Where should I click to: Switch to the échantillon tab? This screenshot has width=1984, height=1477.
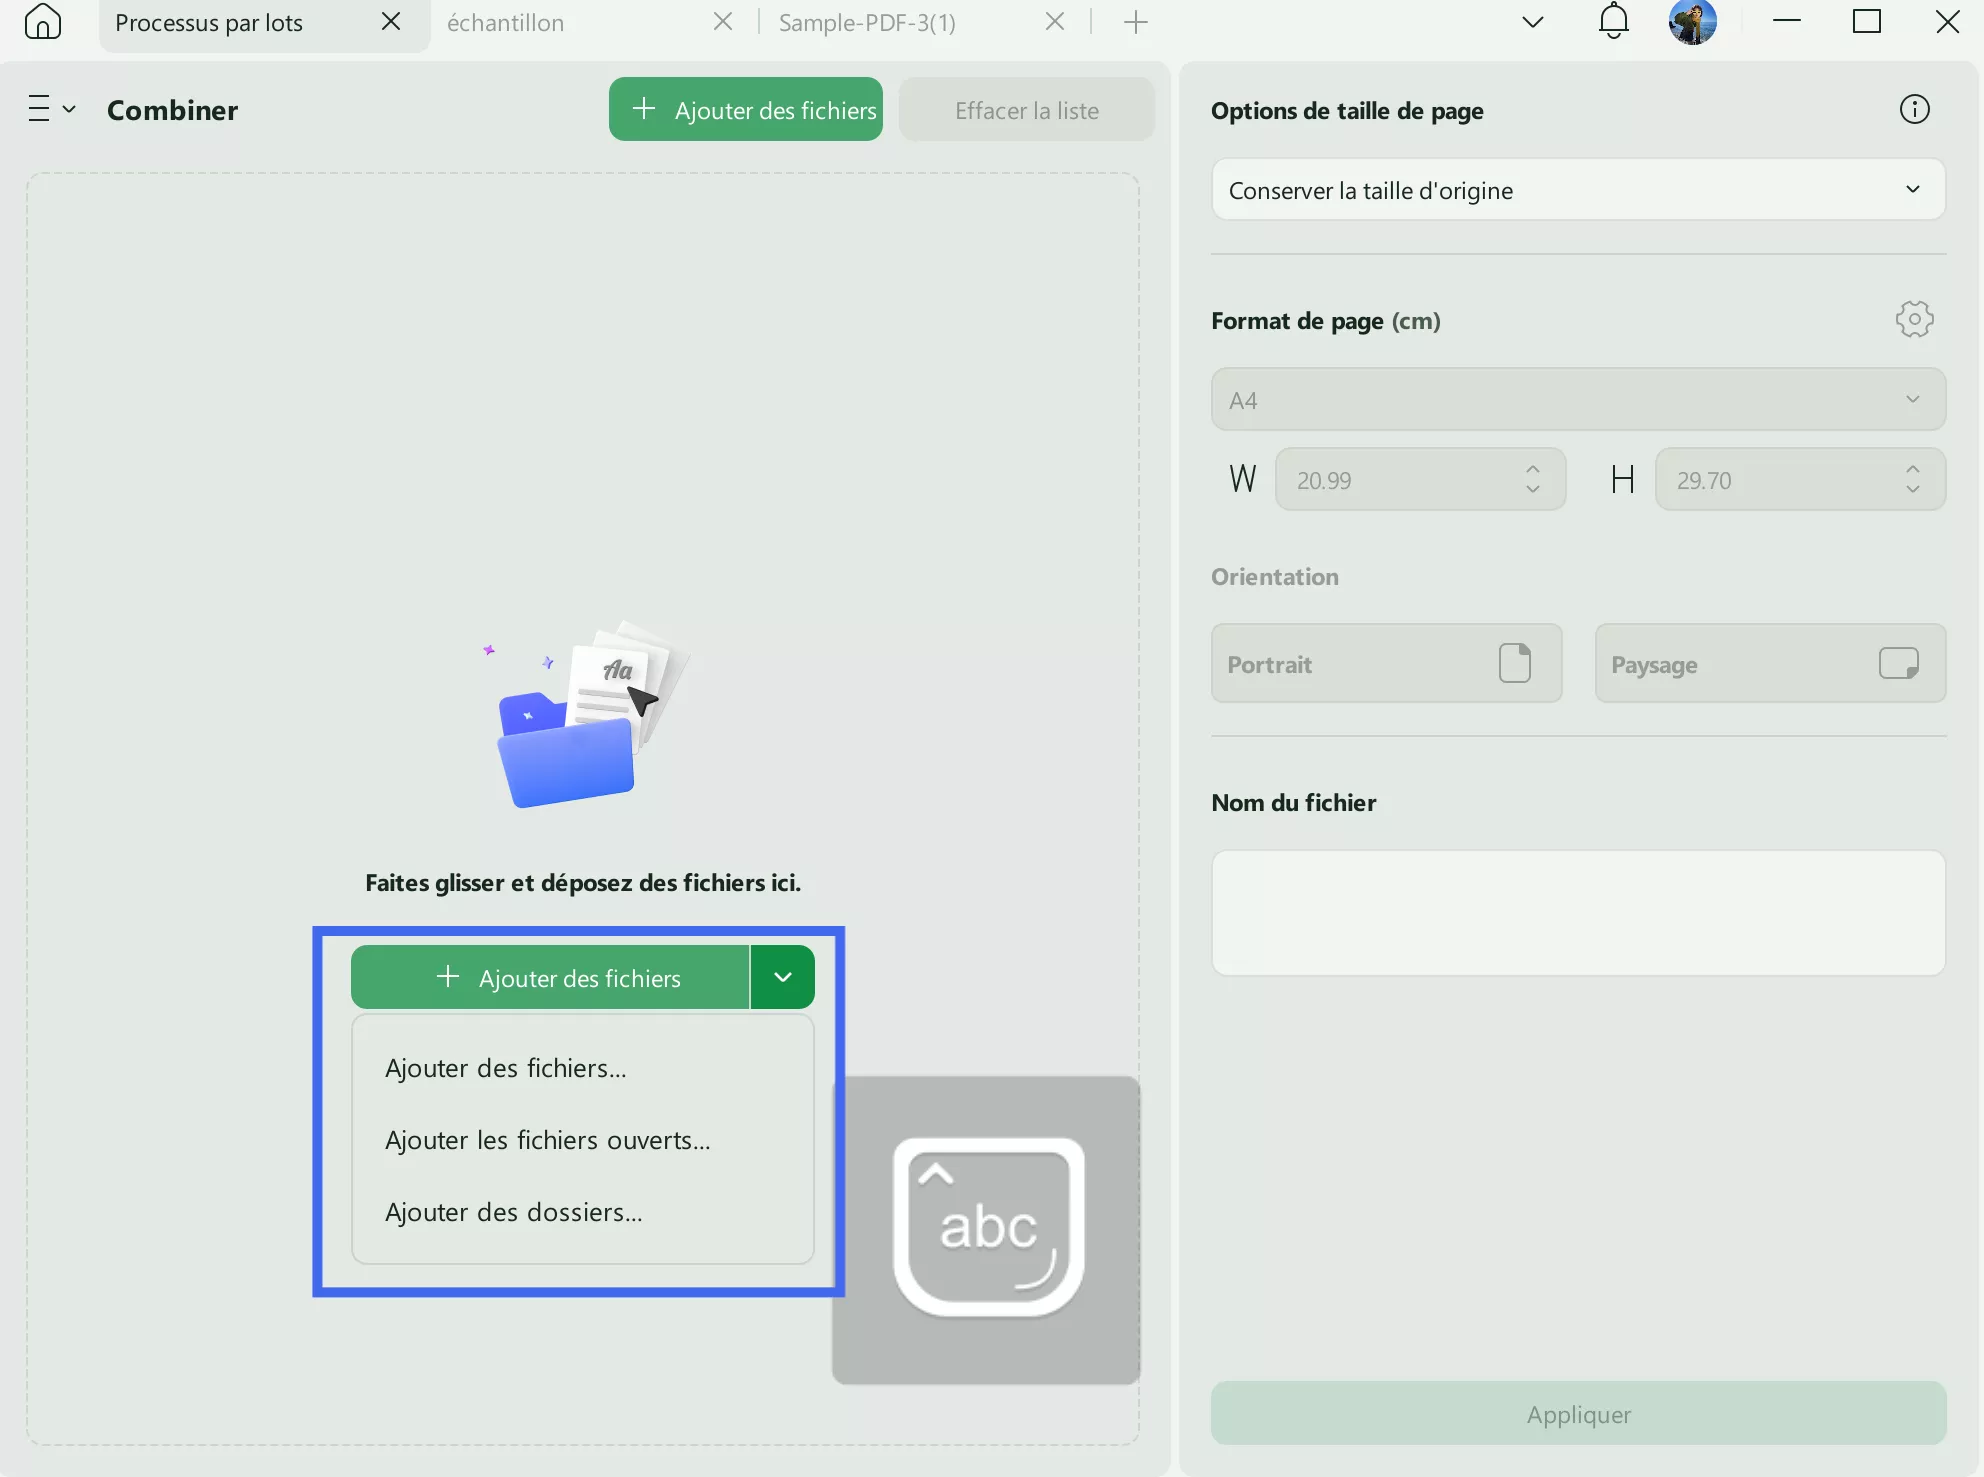click(x=506, y=23)
